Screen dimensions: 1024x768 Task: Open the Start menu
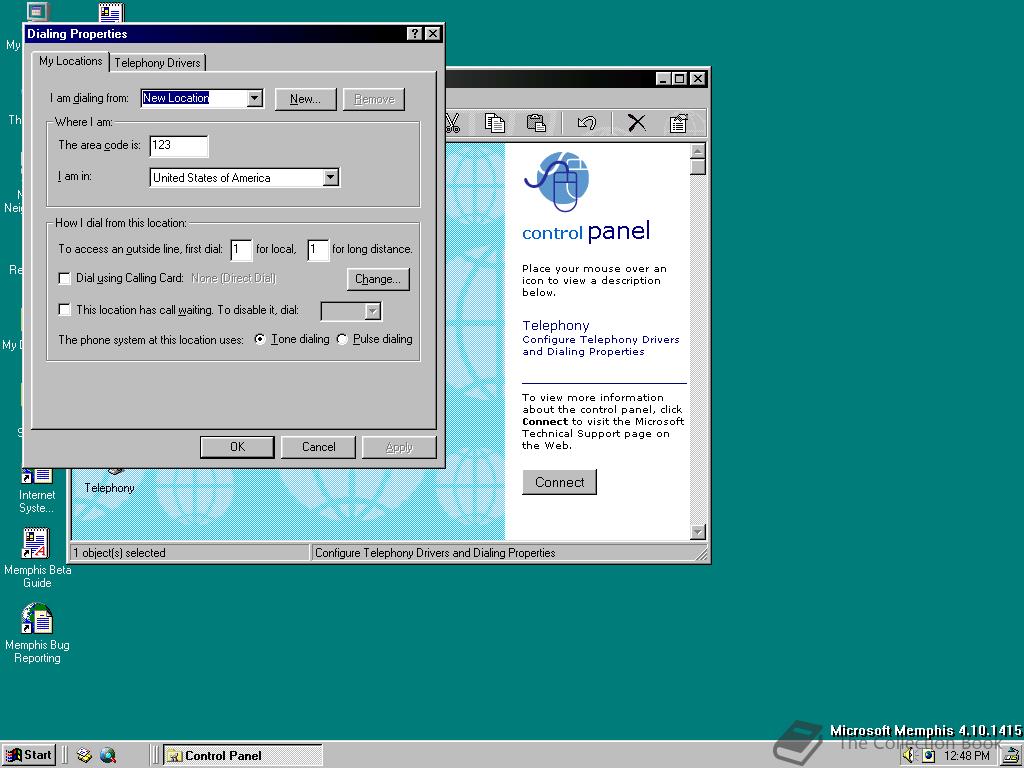[29, 755]
